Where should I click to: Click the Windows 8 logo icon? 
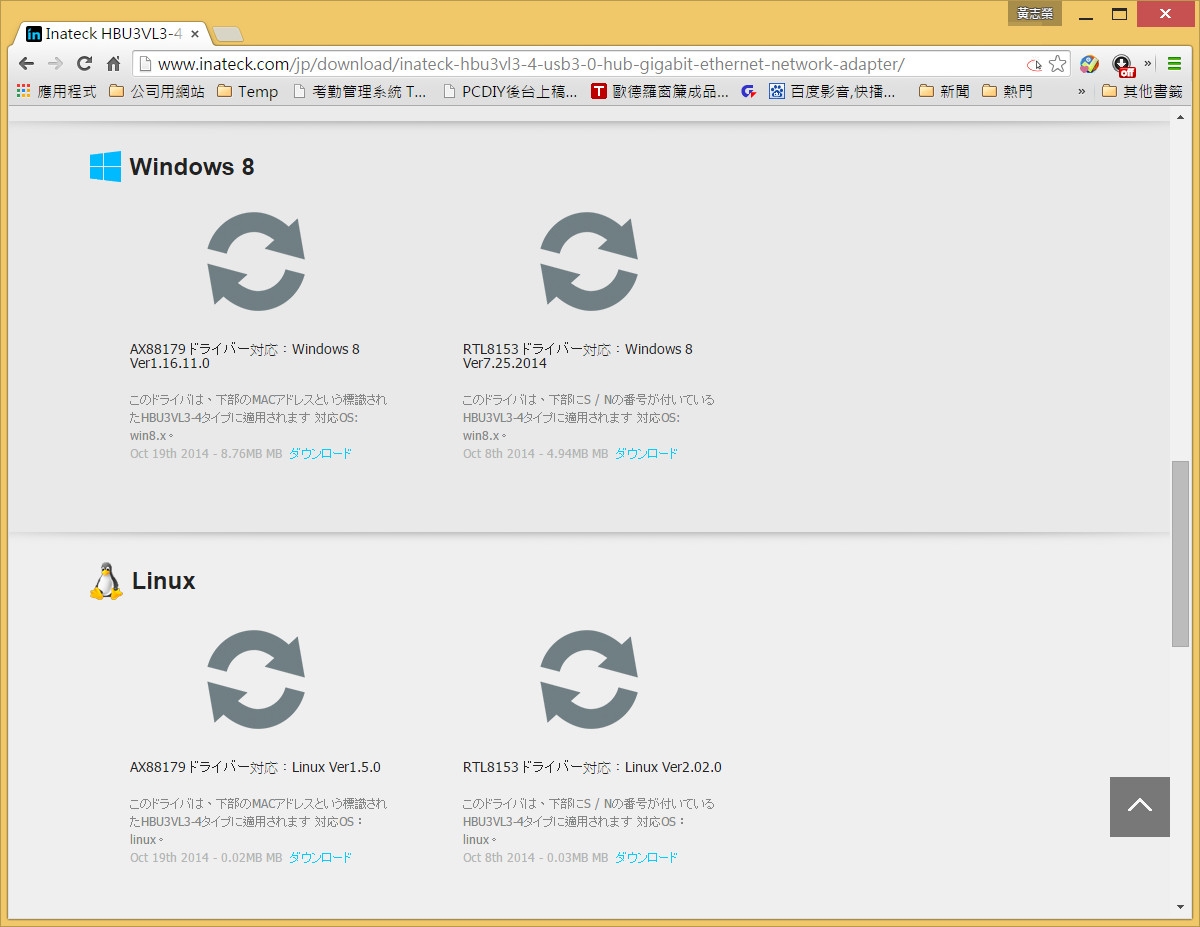point(105,166)
